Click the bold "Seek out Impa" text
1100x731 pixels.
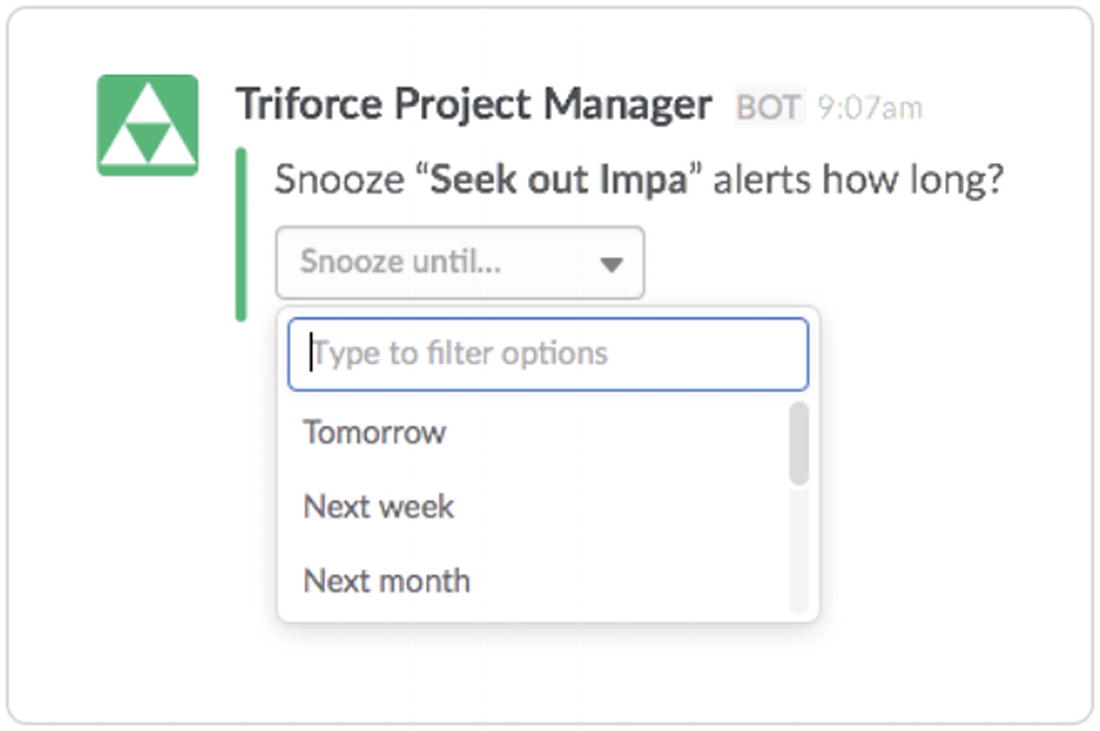(x=559, y=181)
